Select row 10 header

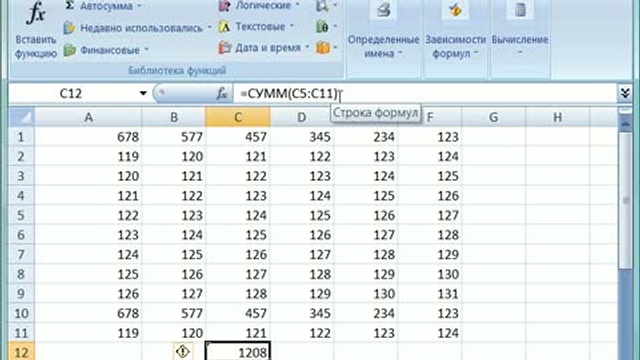(x=22, y=313)
